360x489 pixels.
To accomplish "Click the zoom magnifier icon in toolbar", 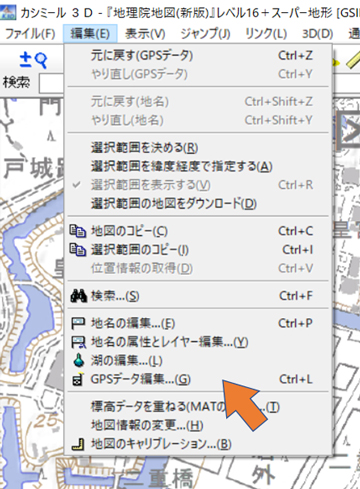I will tap(33, 60).
